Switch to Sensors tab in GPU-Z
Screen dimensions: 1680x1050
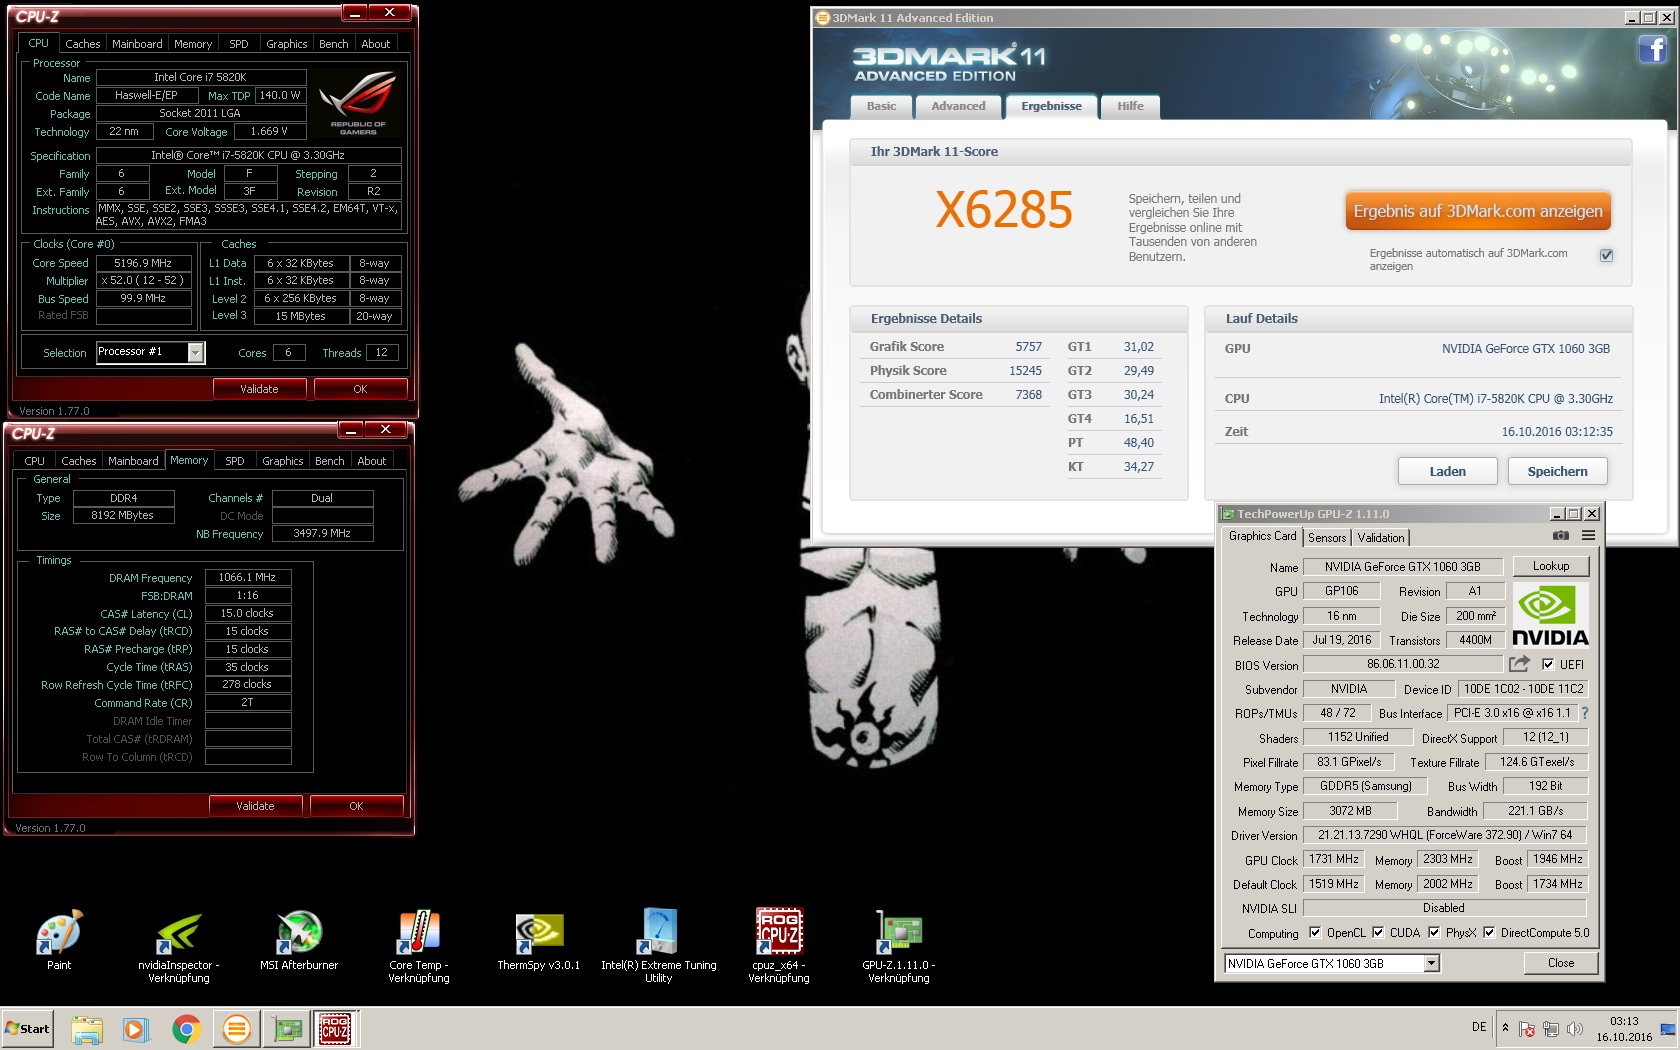(x=1327, y=538)
